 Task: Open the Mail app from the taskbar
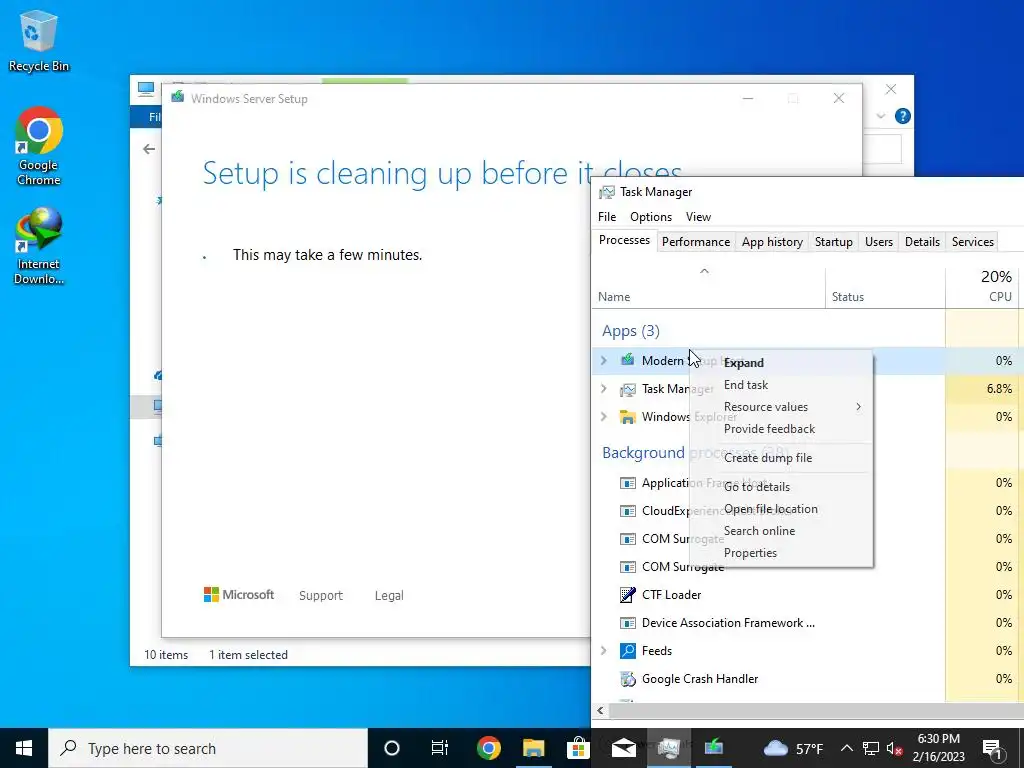(x=624, y=748)
